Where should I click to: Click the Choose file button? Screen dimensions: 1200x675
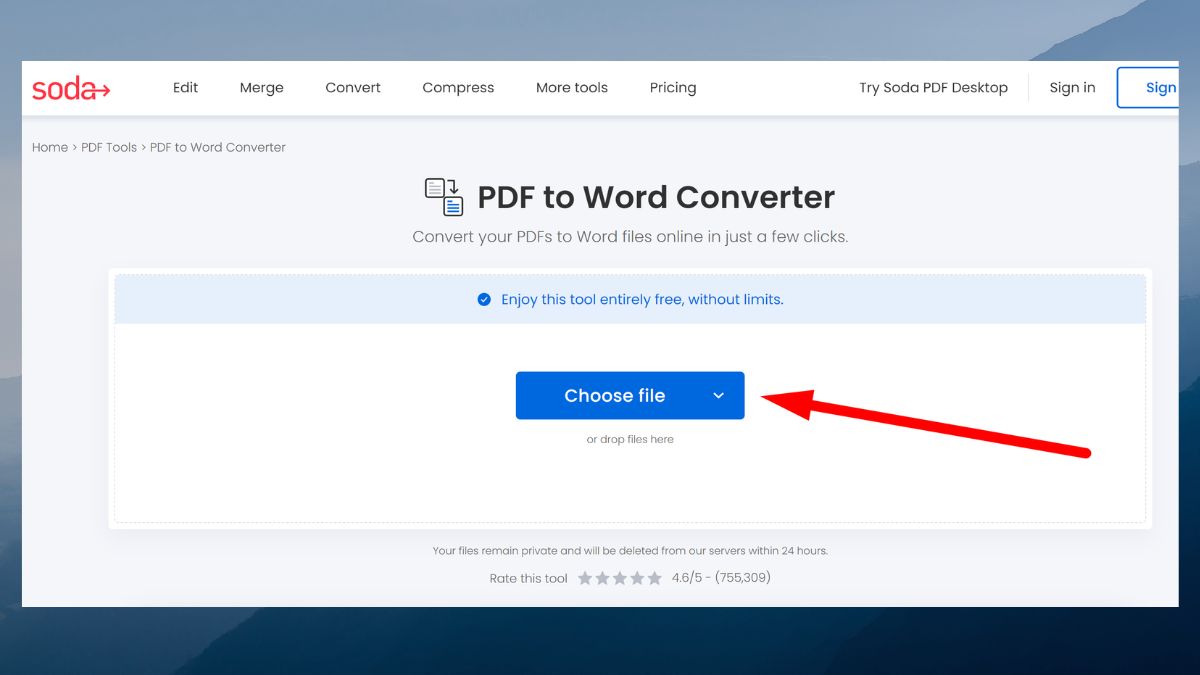tap(614, 396)
